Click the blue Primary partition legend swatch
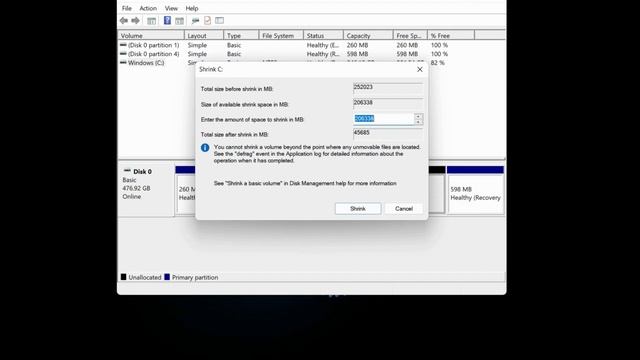The height and width of the screenshot is (360, 640). [167, 277]
